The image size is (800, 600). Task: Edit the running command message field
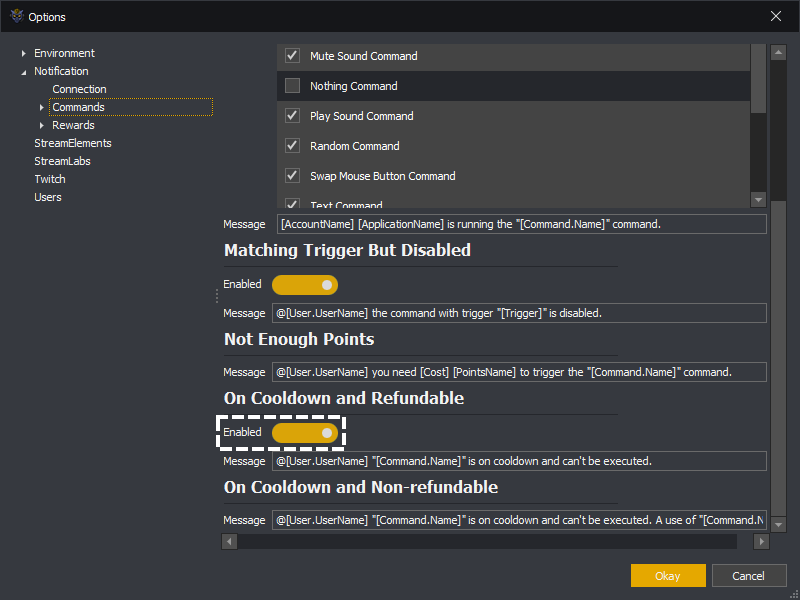click(521, 224)
